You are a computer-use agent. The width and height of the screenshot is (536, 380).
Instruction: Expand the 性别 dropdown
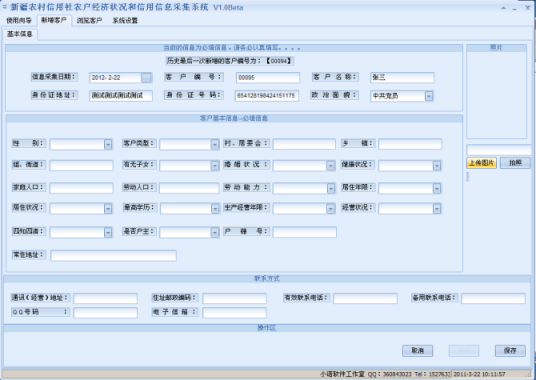pyautogui.click(x=108, y=144)
